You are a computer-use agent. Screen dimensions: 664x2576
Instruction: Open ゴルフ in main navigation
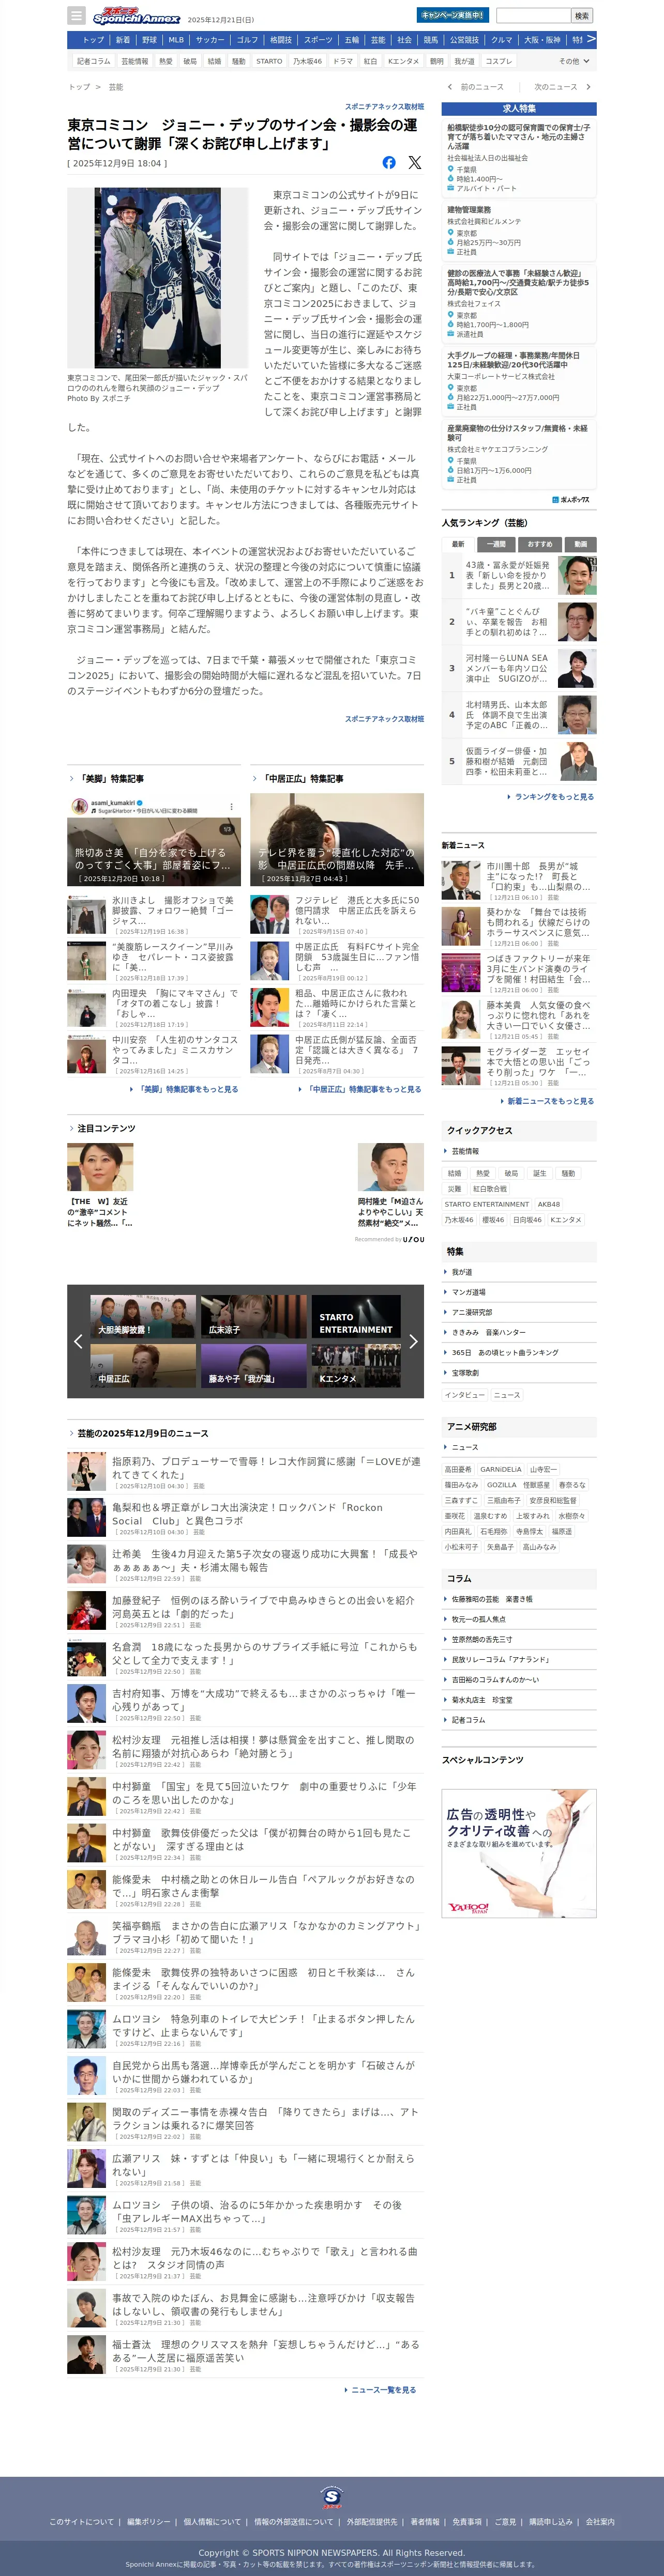coord(247,40)
